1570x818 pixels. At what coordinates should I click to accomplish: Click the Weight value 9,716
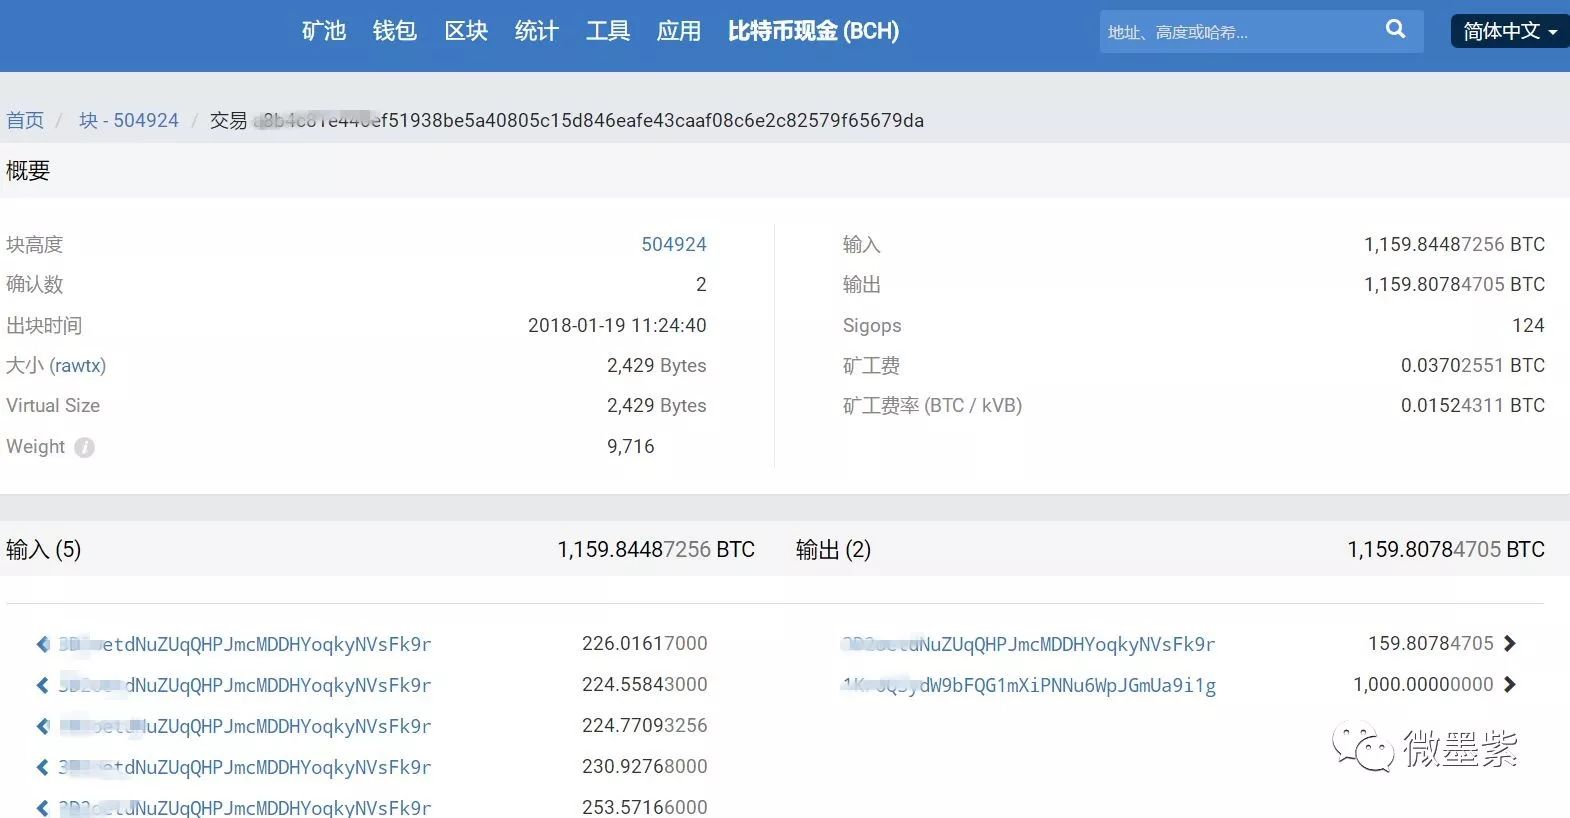tap(631, 446)
